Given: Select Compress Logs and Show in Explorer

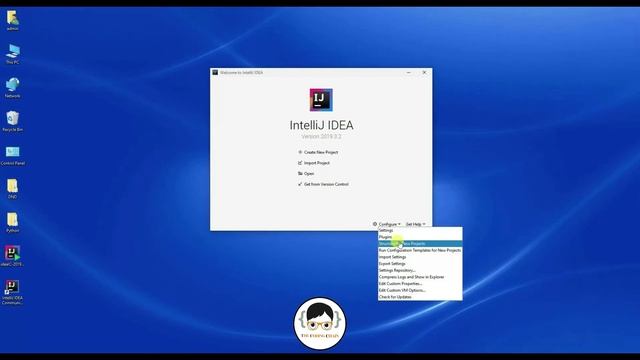Looking at the screenshot, I should [x=420, y=277].
